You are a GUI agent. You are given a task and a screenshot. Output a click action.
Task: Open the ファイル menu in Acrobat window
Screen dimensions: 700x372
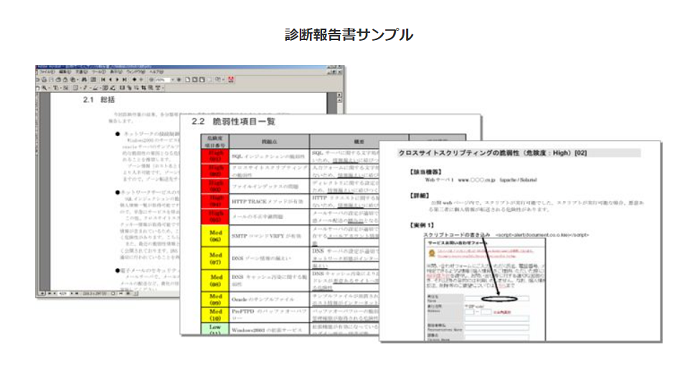(x=47, y=72)
